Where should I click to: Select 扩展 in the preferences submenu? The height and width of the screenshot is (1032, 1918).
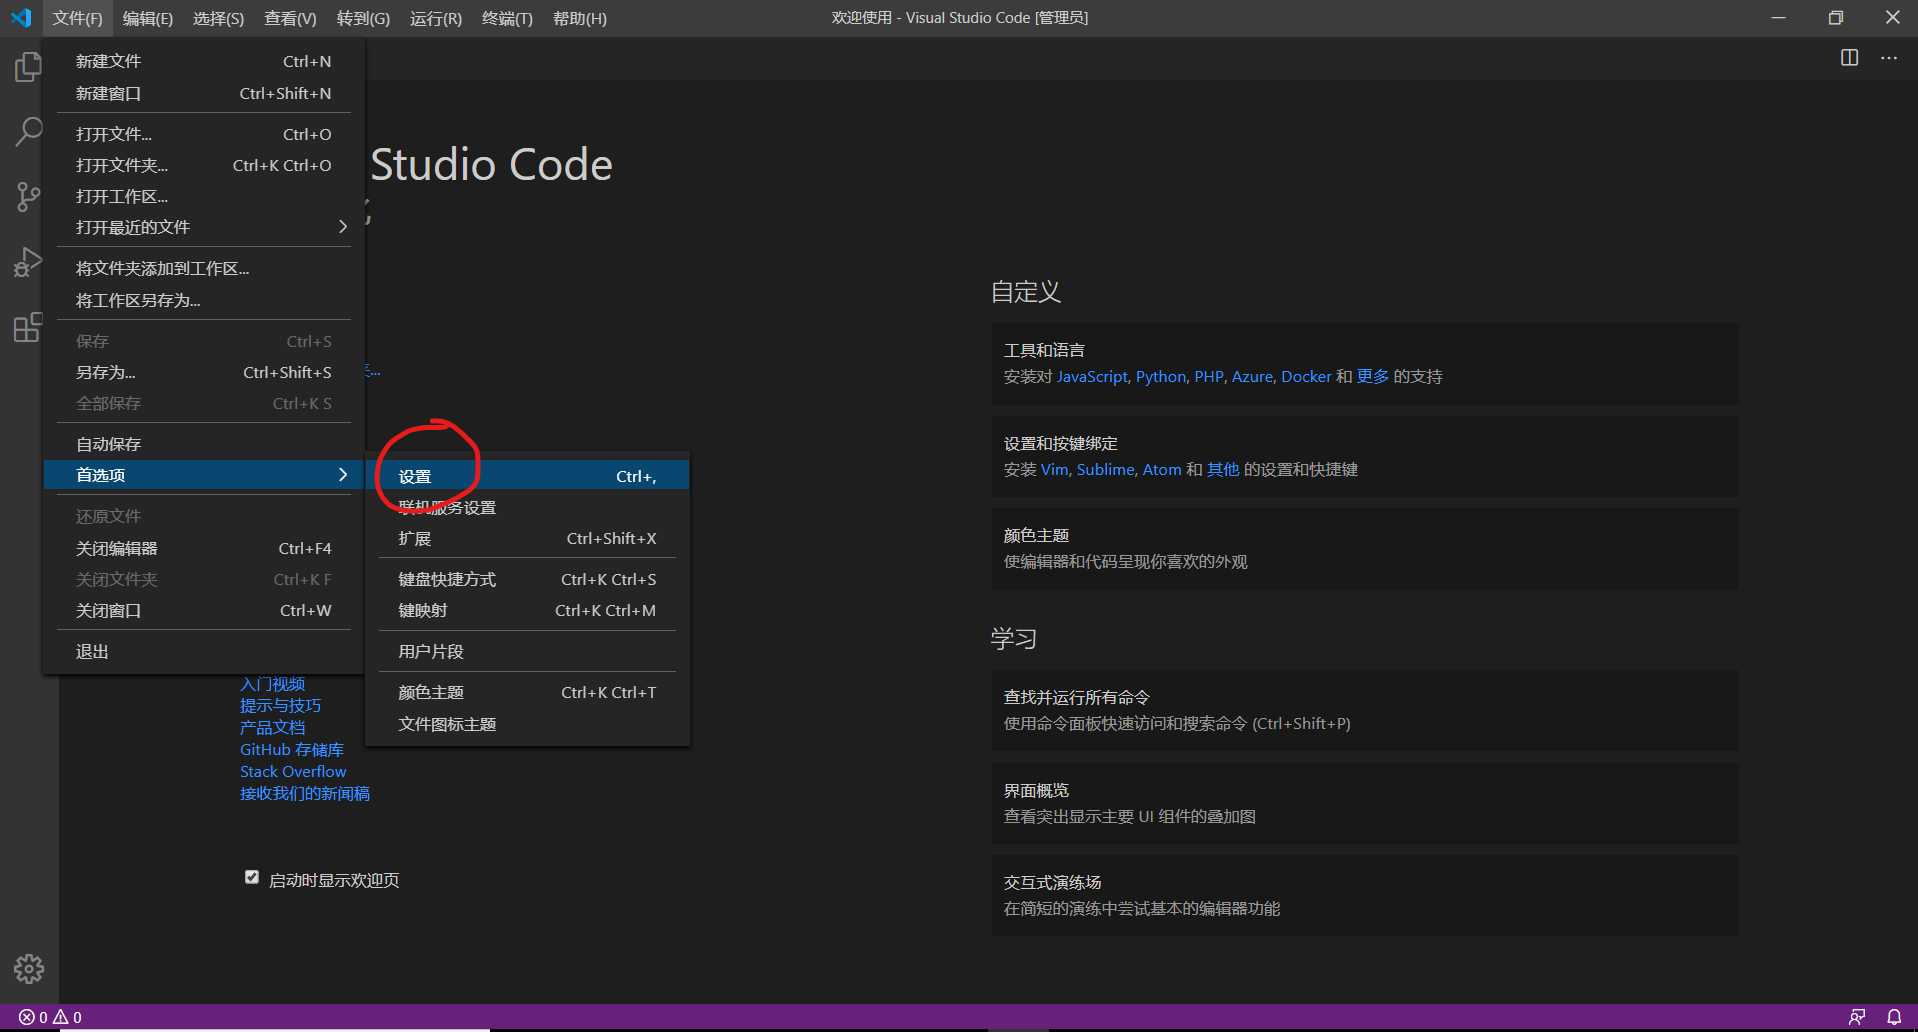[528, 539]
